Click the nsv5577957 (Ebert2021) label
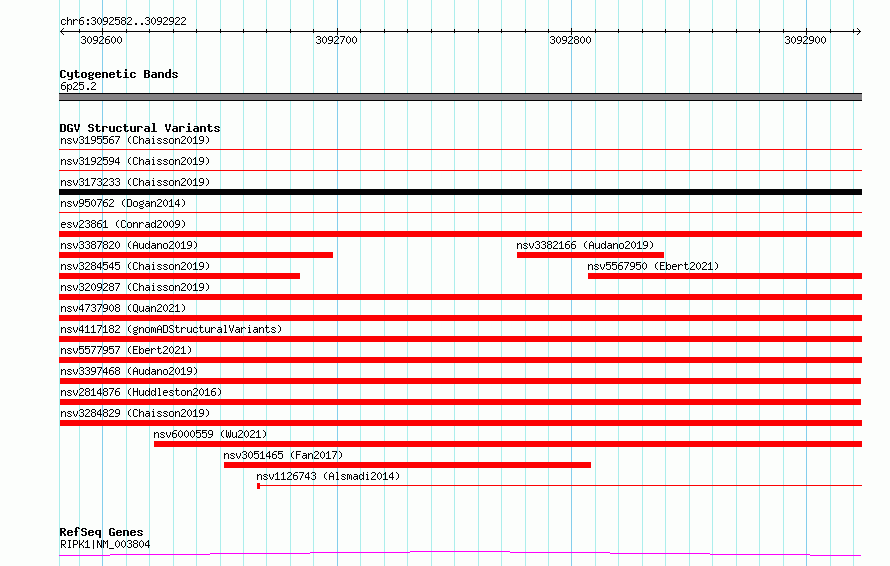This screenshot has height=566, width=890. (x=126, y=350)
